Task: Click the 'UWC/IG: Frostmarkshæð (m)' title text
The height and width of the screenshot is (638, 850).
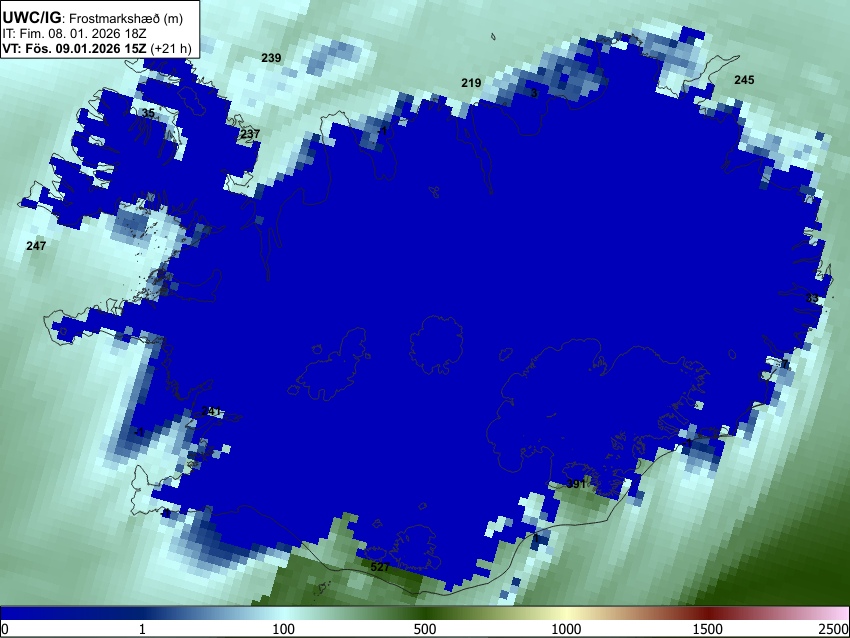Action: pos(93,18)
